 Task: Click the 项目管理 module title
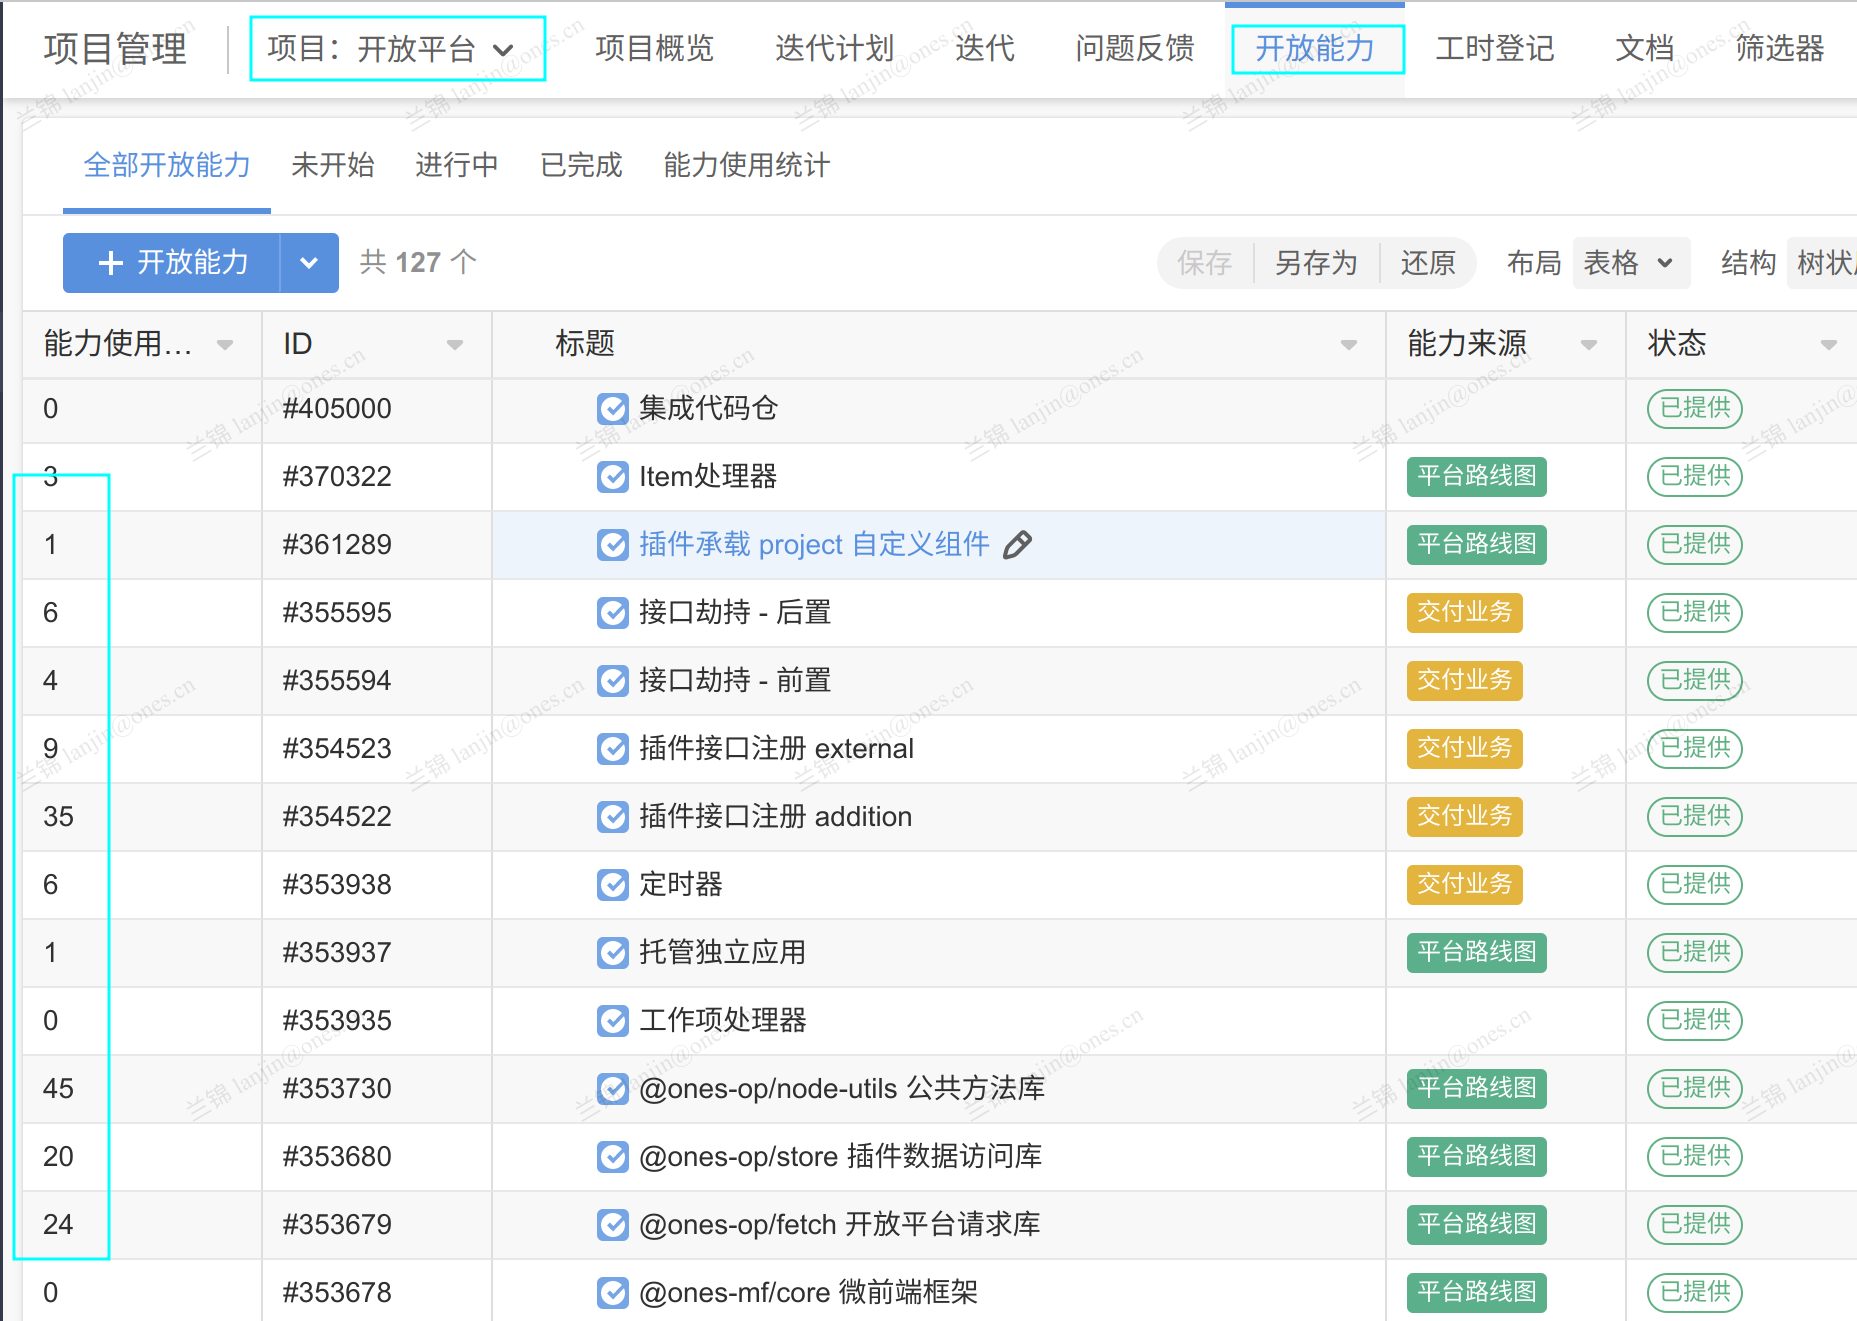coord(116,49)
